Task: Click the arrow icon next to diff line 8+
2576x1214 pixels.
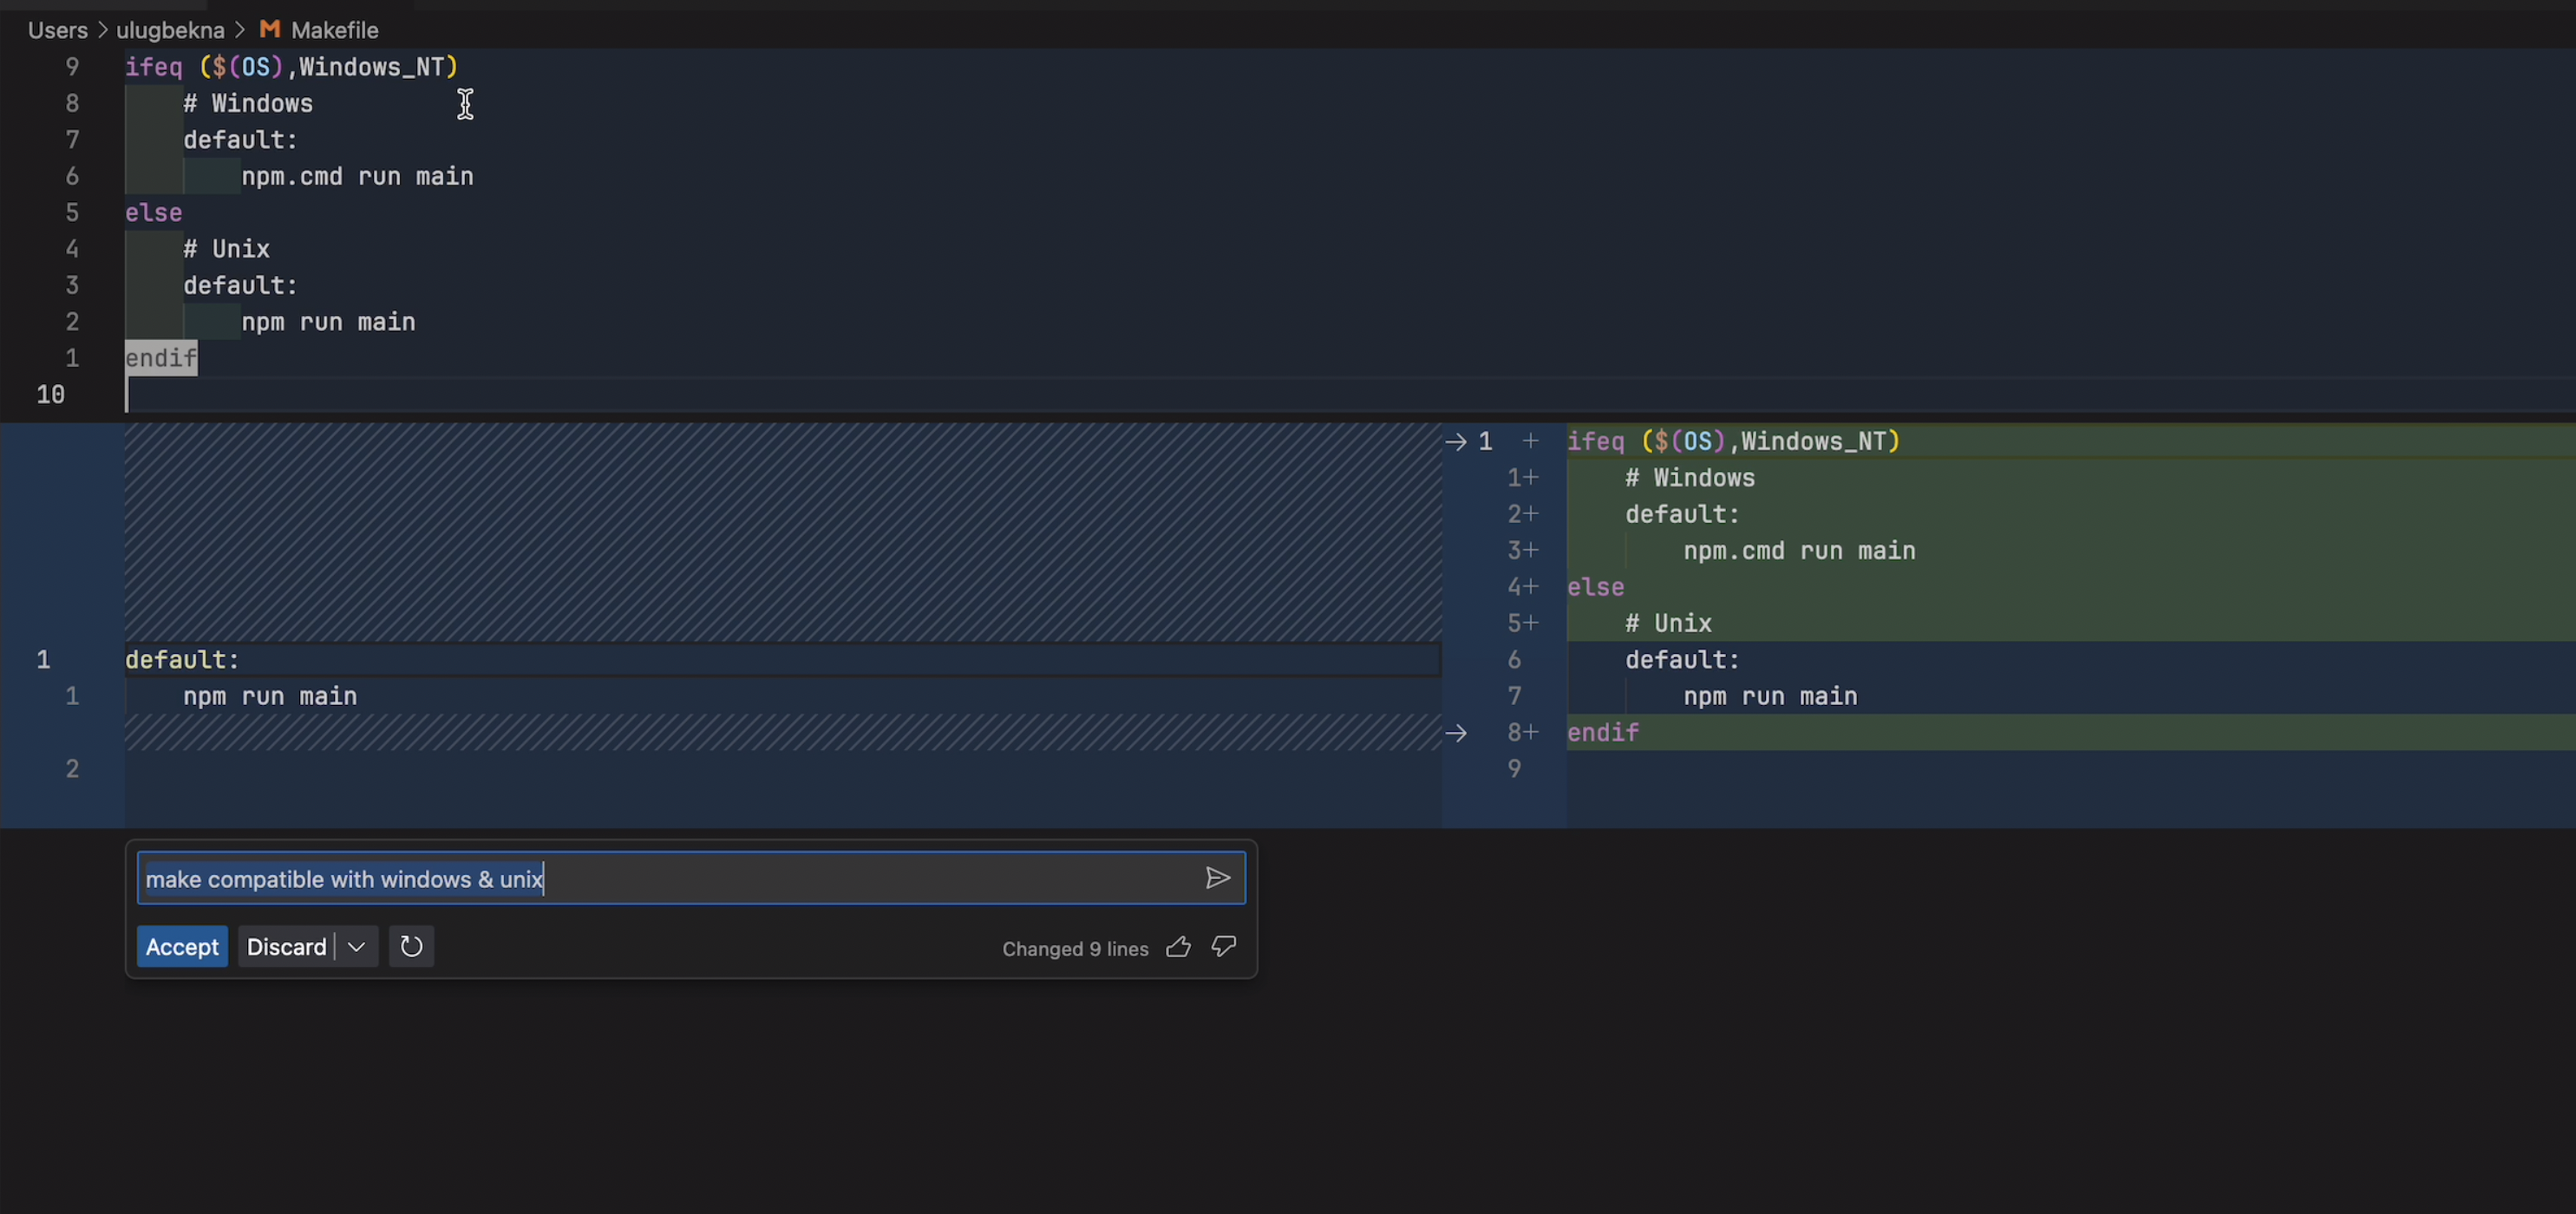Action: pyautogui.click(x=1456, y=732)
